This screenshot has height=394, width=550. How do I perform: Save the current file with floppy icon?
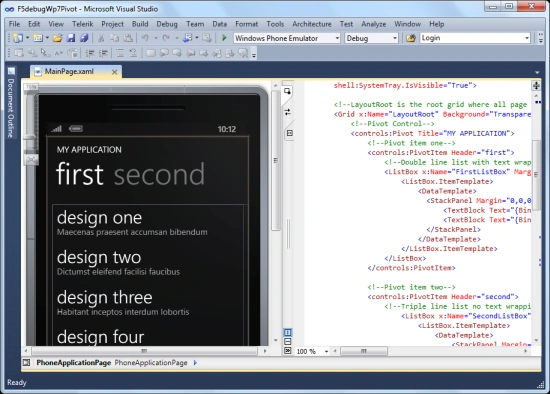point(71,38)
